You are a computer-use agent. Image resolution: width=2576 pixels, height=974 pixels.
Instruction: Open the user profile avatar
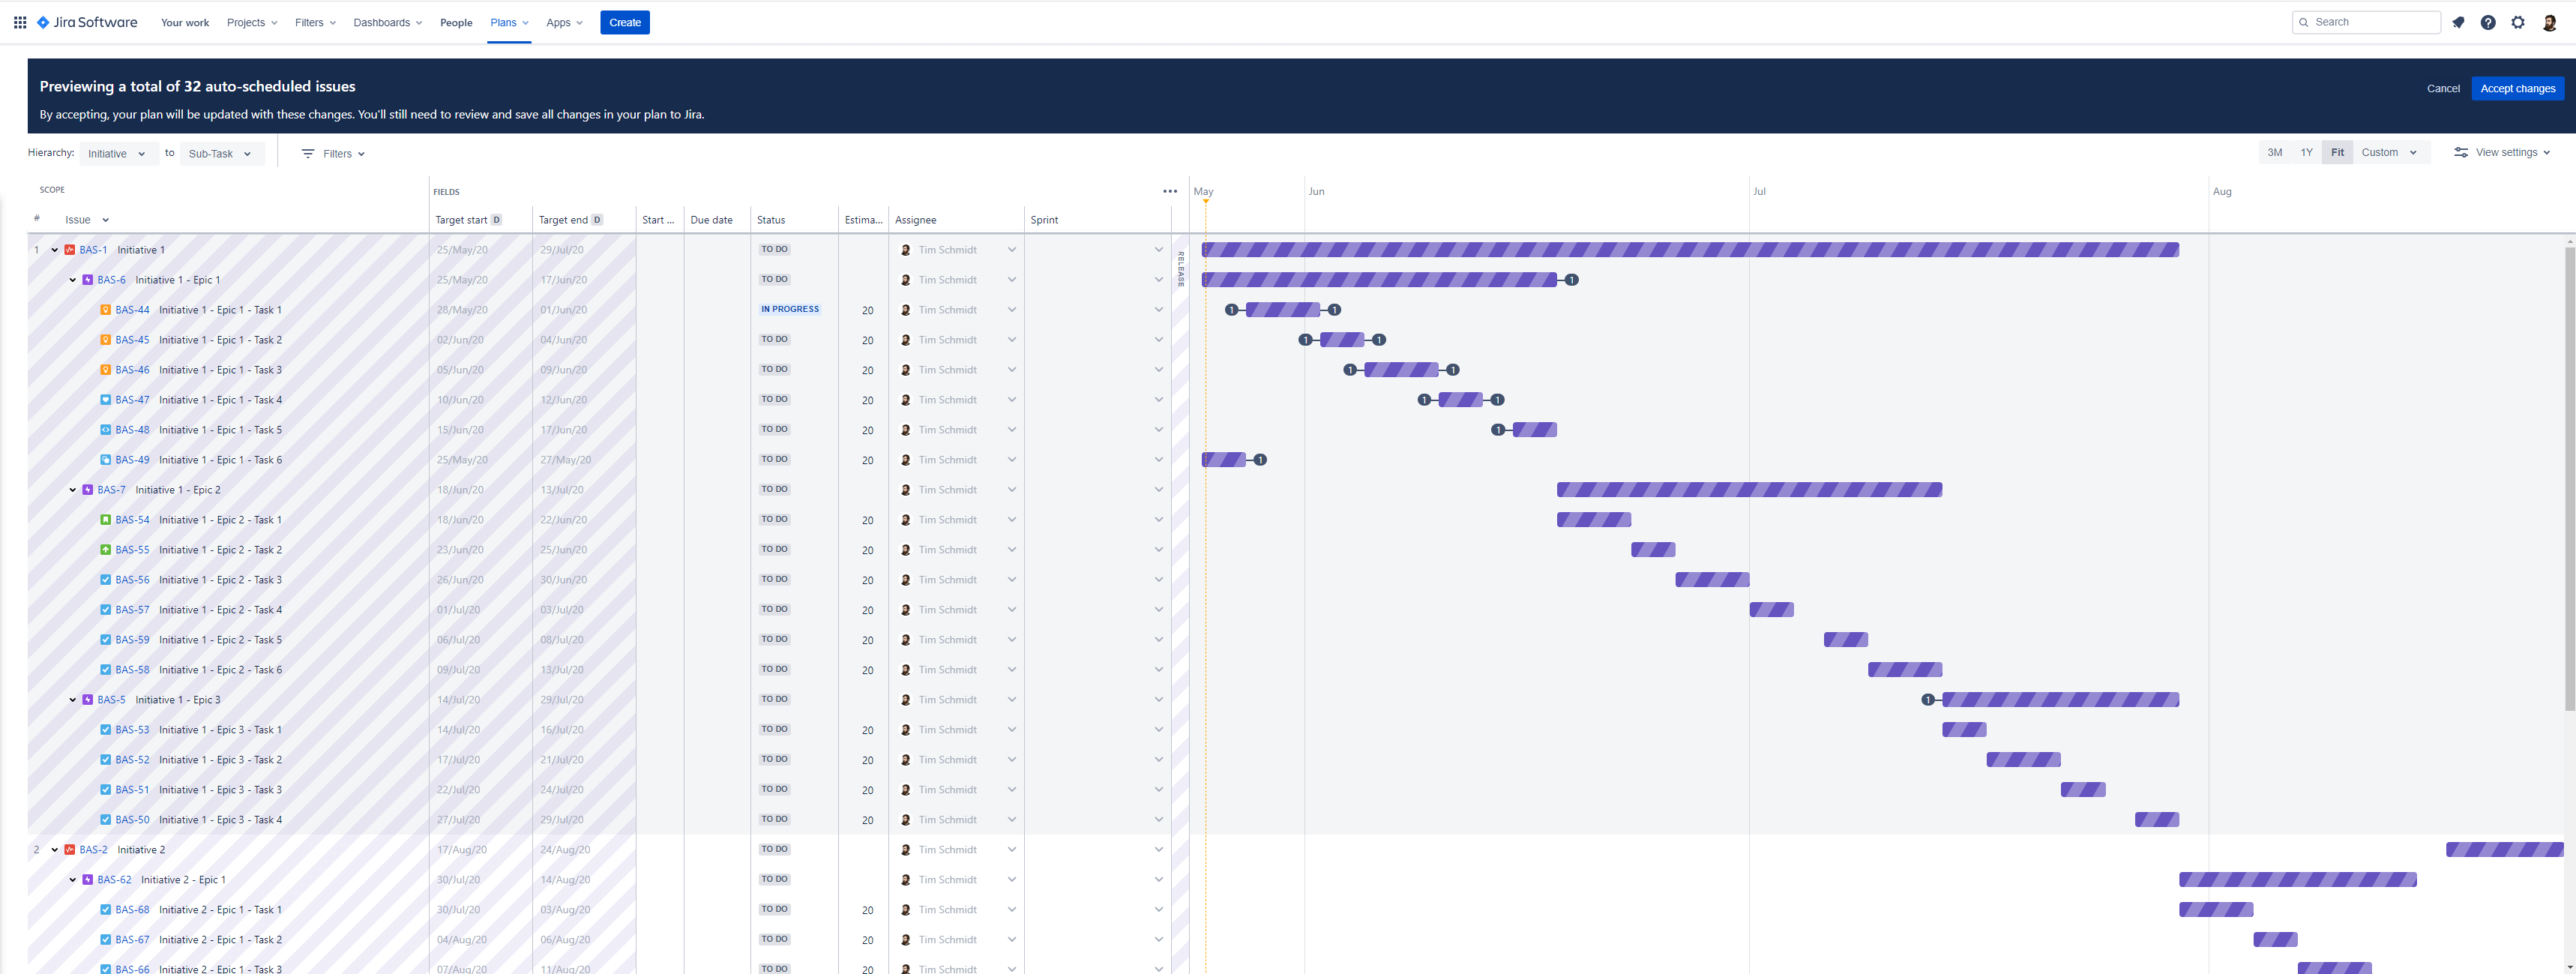pos(2549,22)
